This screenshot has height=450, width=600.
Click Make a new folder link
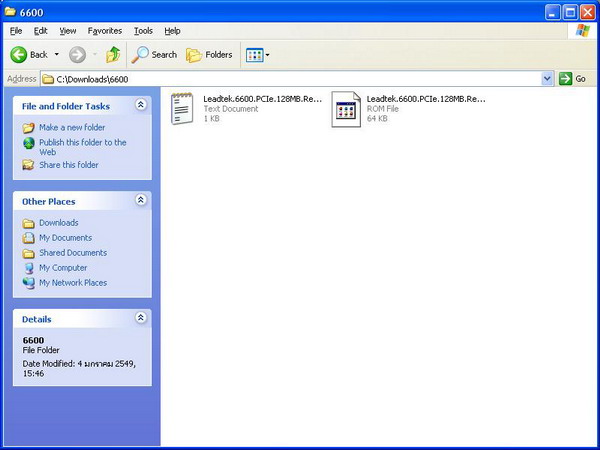(72, 127)
